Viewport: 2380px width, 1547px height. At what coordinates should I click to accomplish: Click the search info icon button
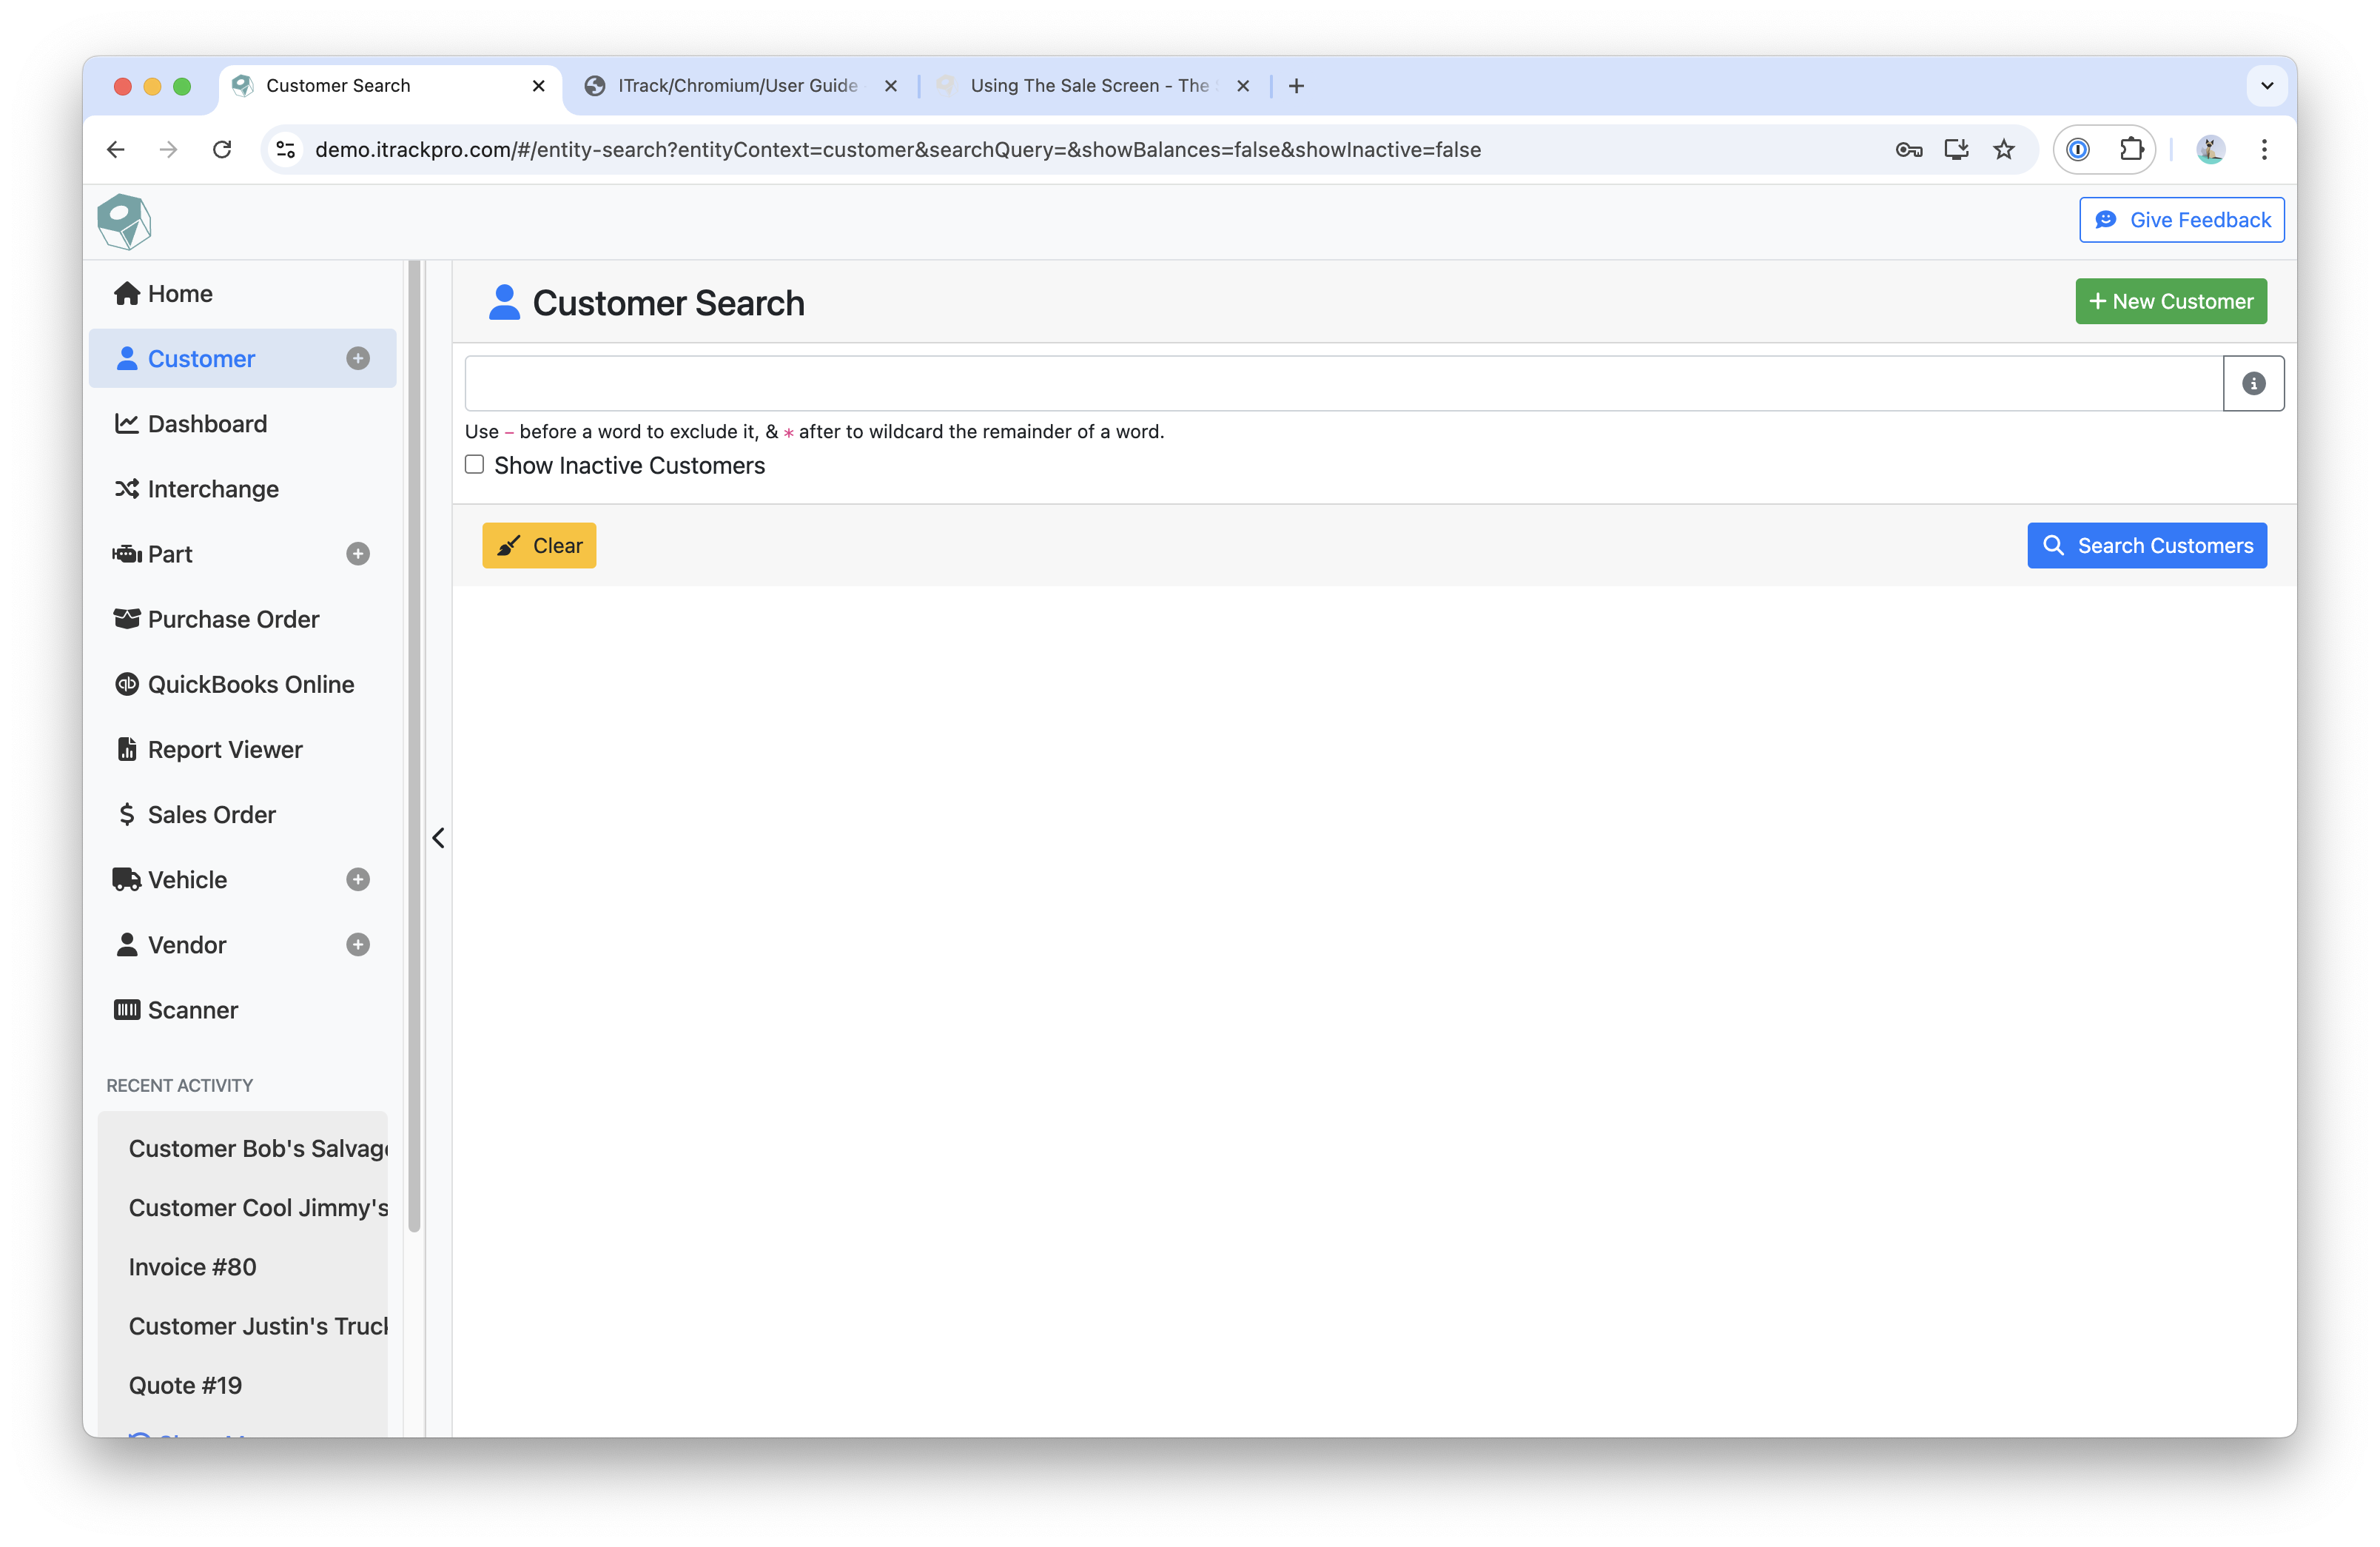click(2252, 383)
